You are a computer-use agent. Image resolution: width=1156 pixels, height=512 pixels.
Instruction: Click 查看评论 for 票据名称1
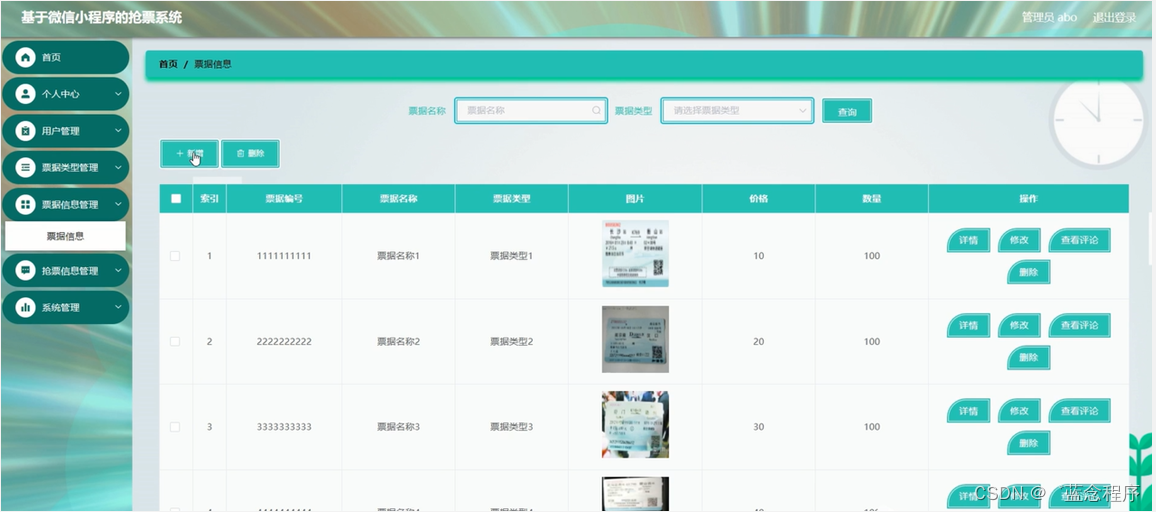click(1079, 240)
